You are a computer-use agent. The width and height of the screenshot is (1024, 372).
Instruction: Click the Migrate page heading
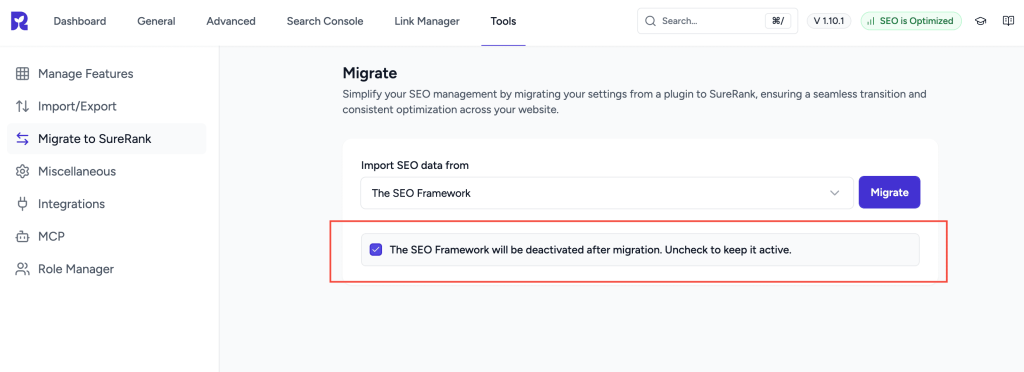pyautogui.click(x=370, y=72)
